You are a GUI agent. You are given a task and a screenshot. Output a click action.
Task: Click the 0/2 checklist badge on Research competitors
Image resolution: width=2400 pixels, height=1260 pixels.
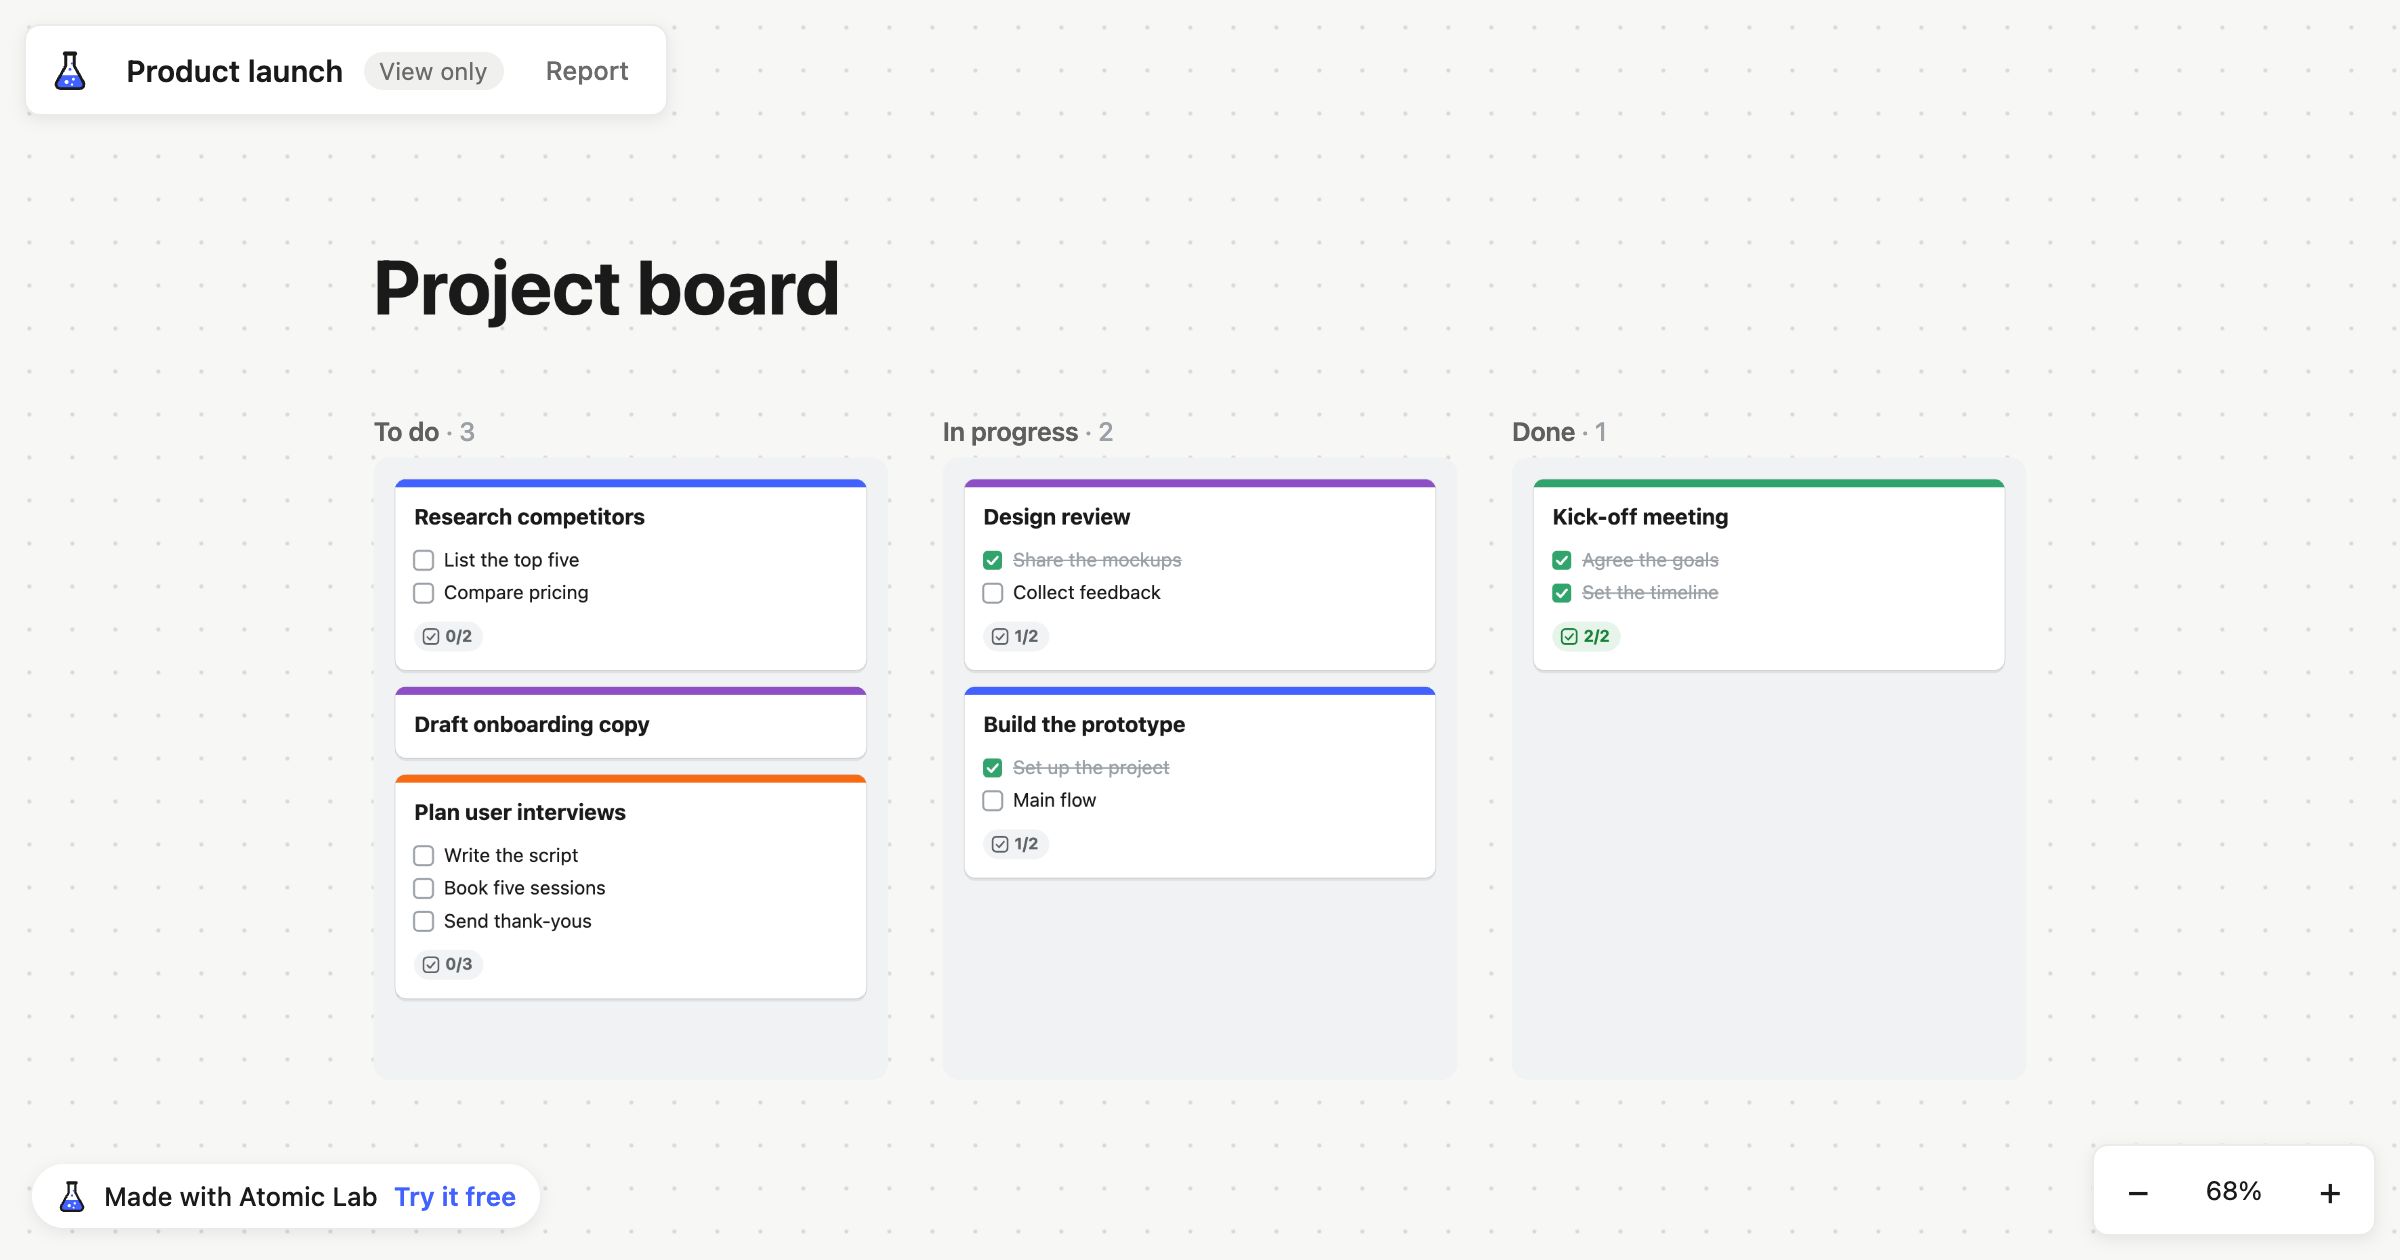pyautogui.click(x=448, y=636)
